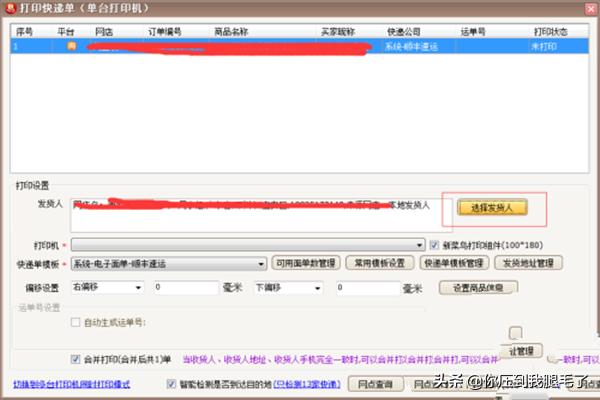Click the Taobao platform icon in row 1
Screen dimensions: 600x400
click(71, 46)
